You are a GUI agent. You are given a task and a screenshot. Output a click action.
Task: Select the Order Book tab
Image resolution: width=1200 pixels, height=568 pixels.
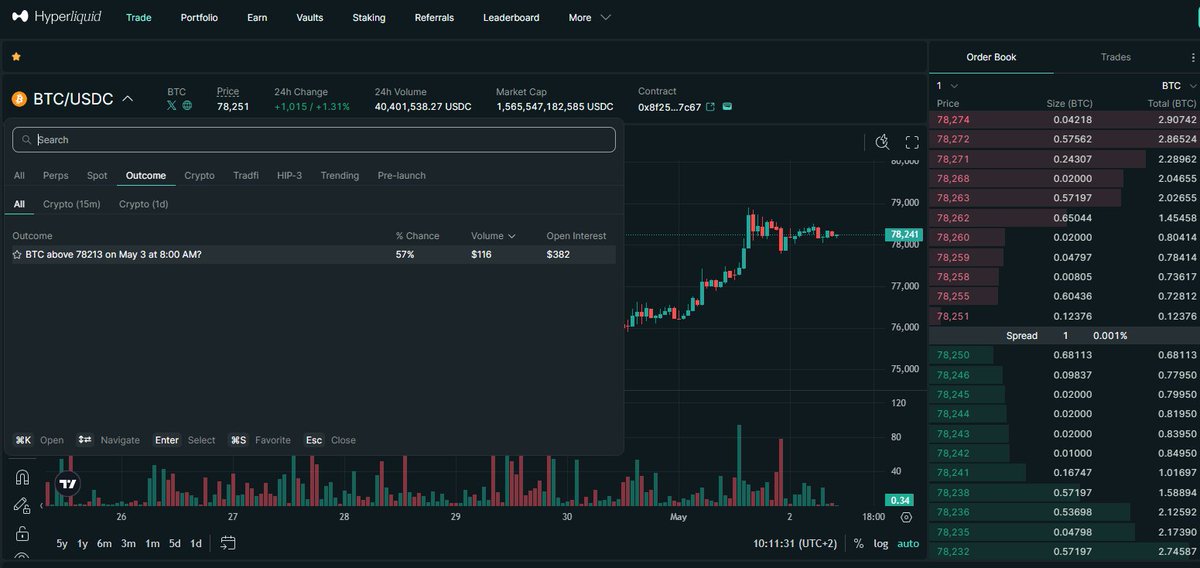(991, 57)
